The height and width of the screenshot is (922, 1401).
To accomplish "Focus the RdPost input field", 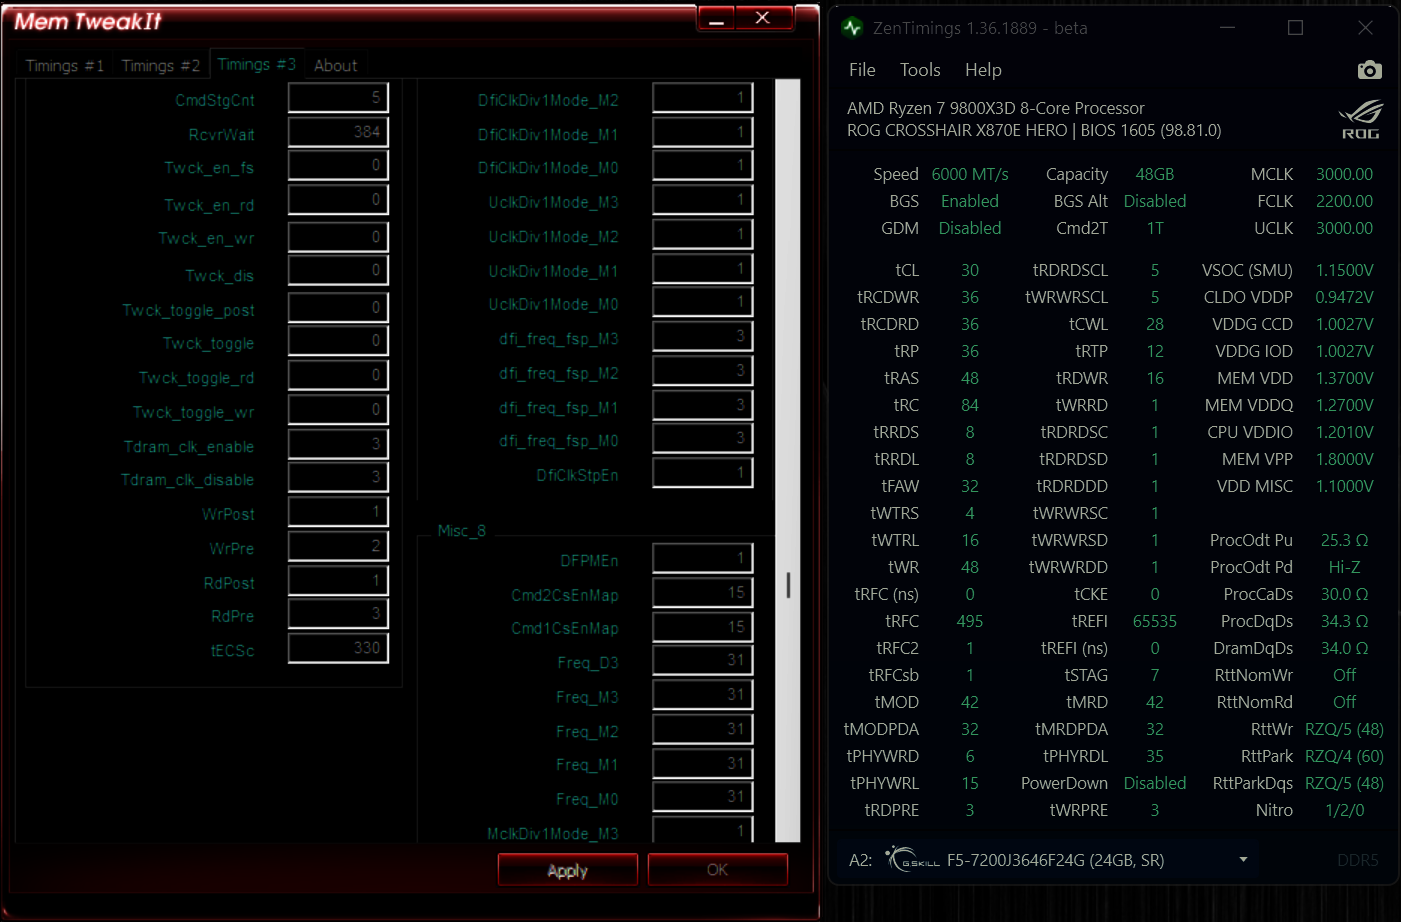I will click(x=338, y=581).
